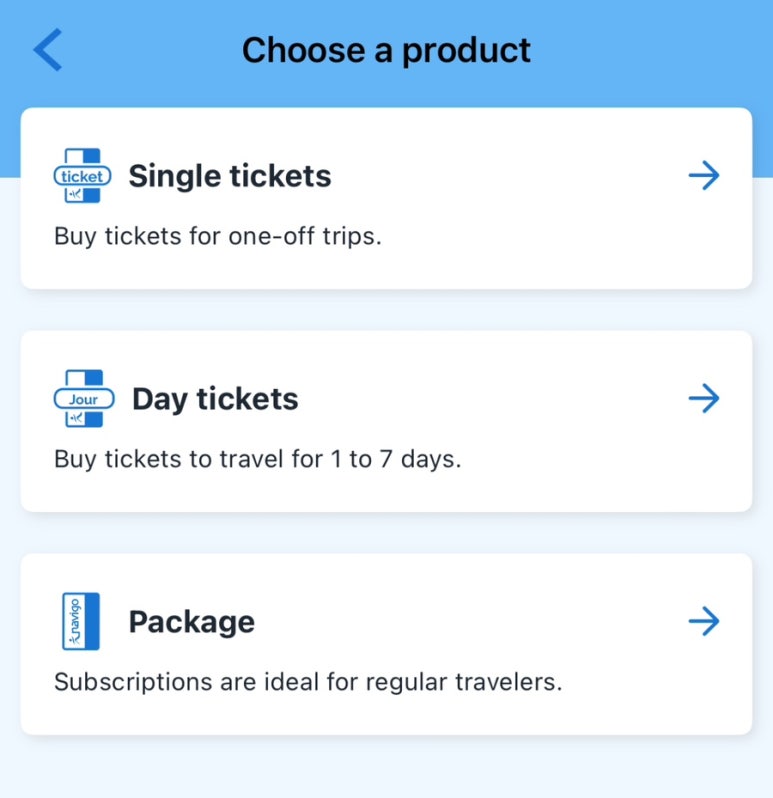Screen dimensions: 773x798
Task: Tap the word "Jour" inside day icon
Action: coord(83,400)
